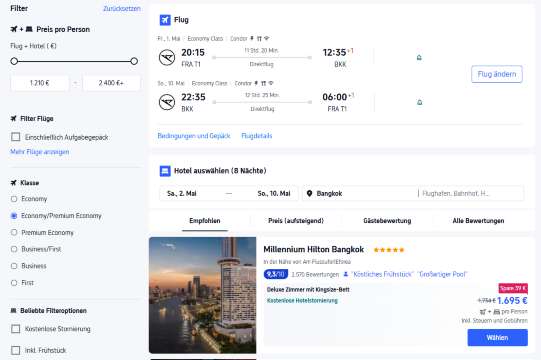
Task: Click the amenity icons on the Fr., 1. Mai flight
Action: pos(259,38)
